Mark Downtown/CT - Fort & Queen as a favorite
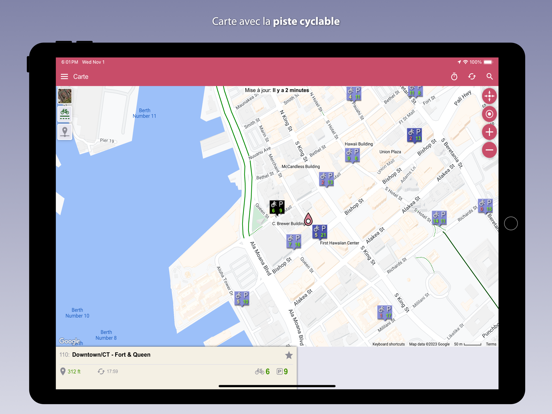Image resolution: width=552 pixels, height=414 pixels. click(289, 356)
